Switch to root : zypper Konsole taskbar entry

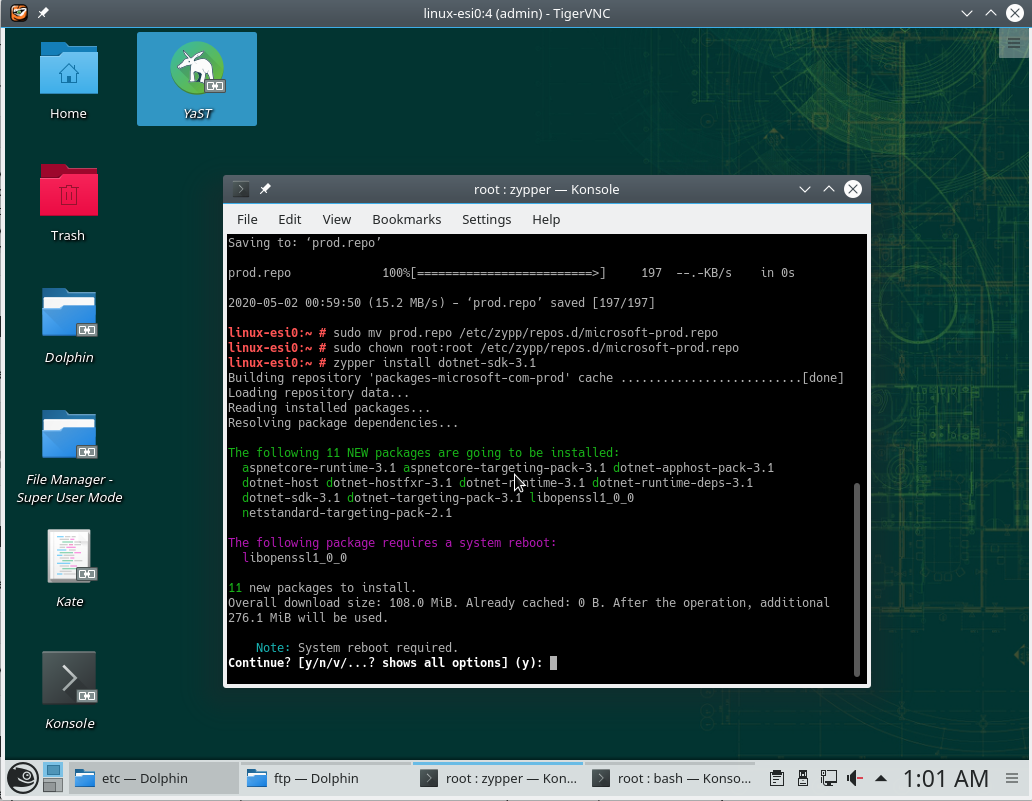[x=498, y=779]
